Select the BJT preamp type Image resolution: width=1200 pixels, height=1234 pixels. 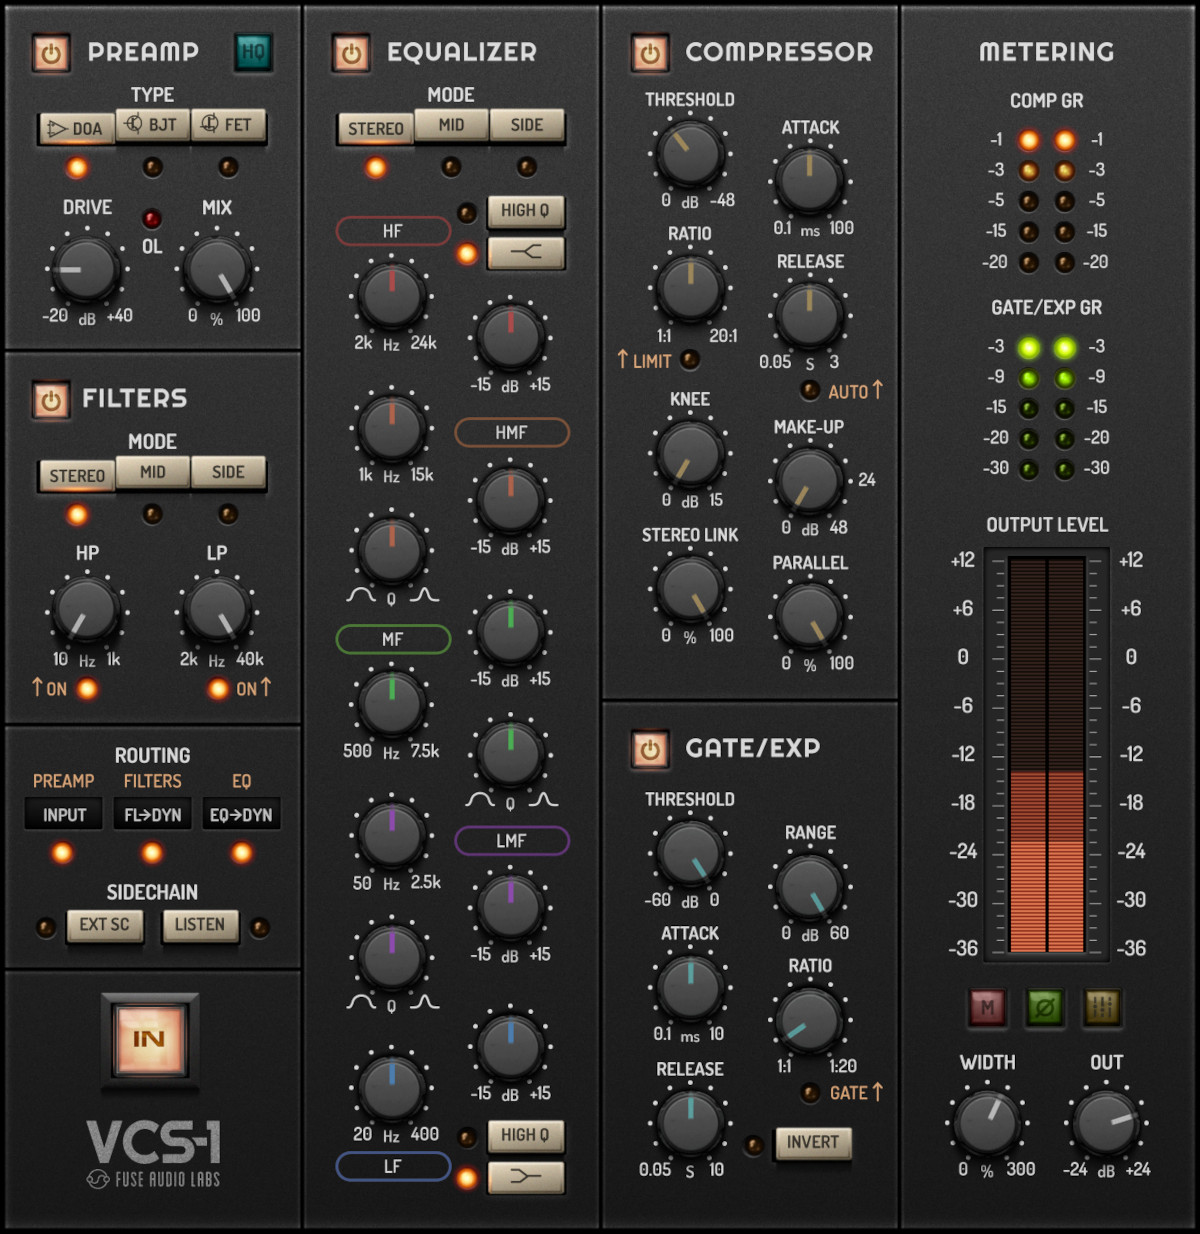tap(152, 125)
